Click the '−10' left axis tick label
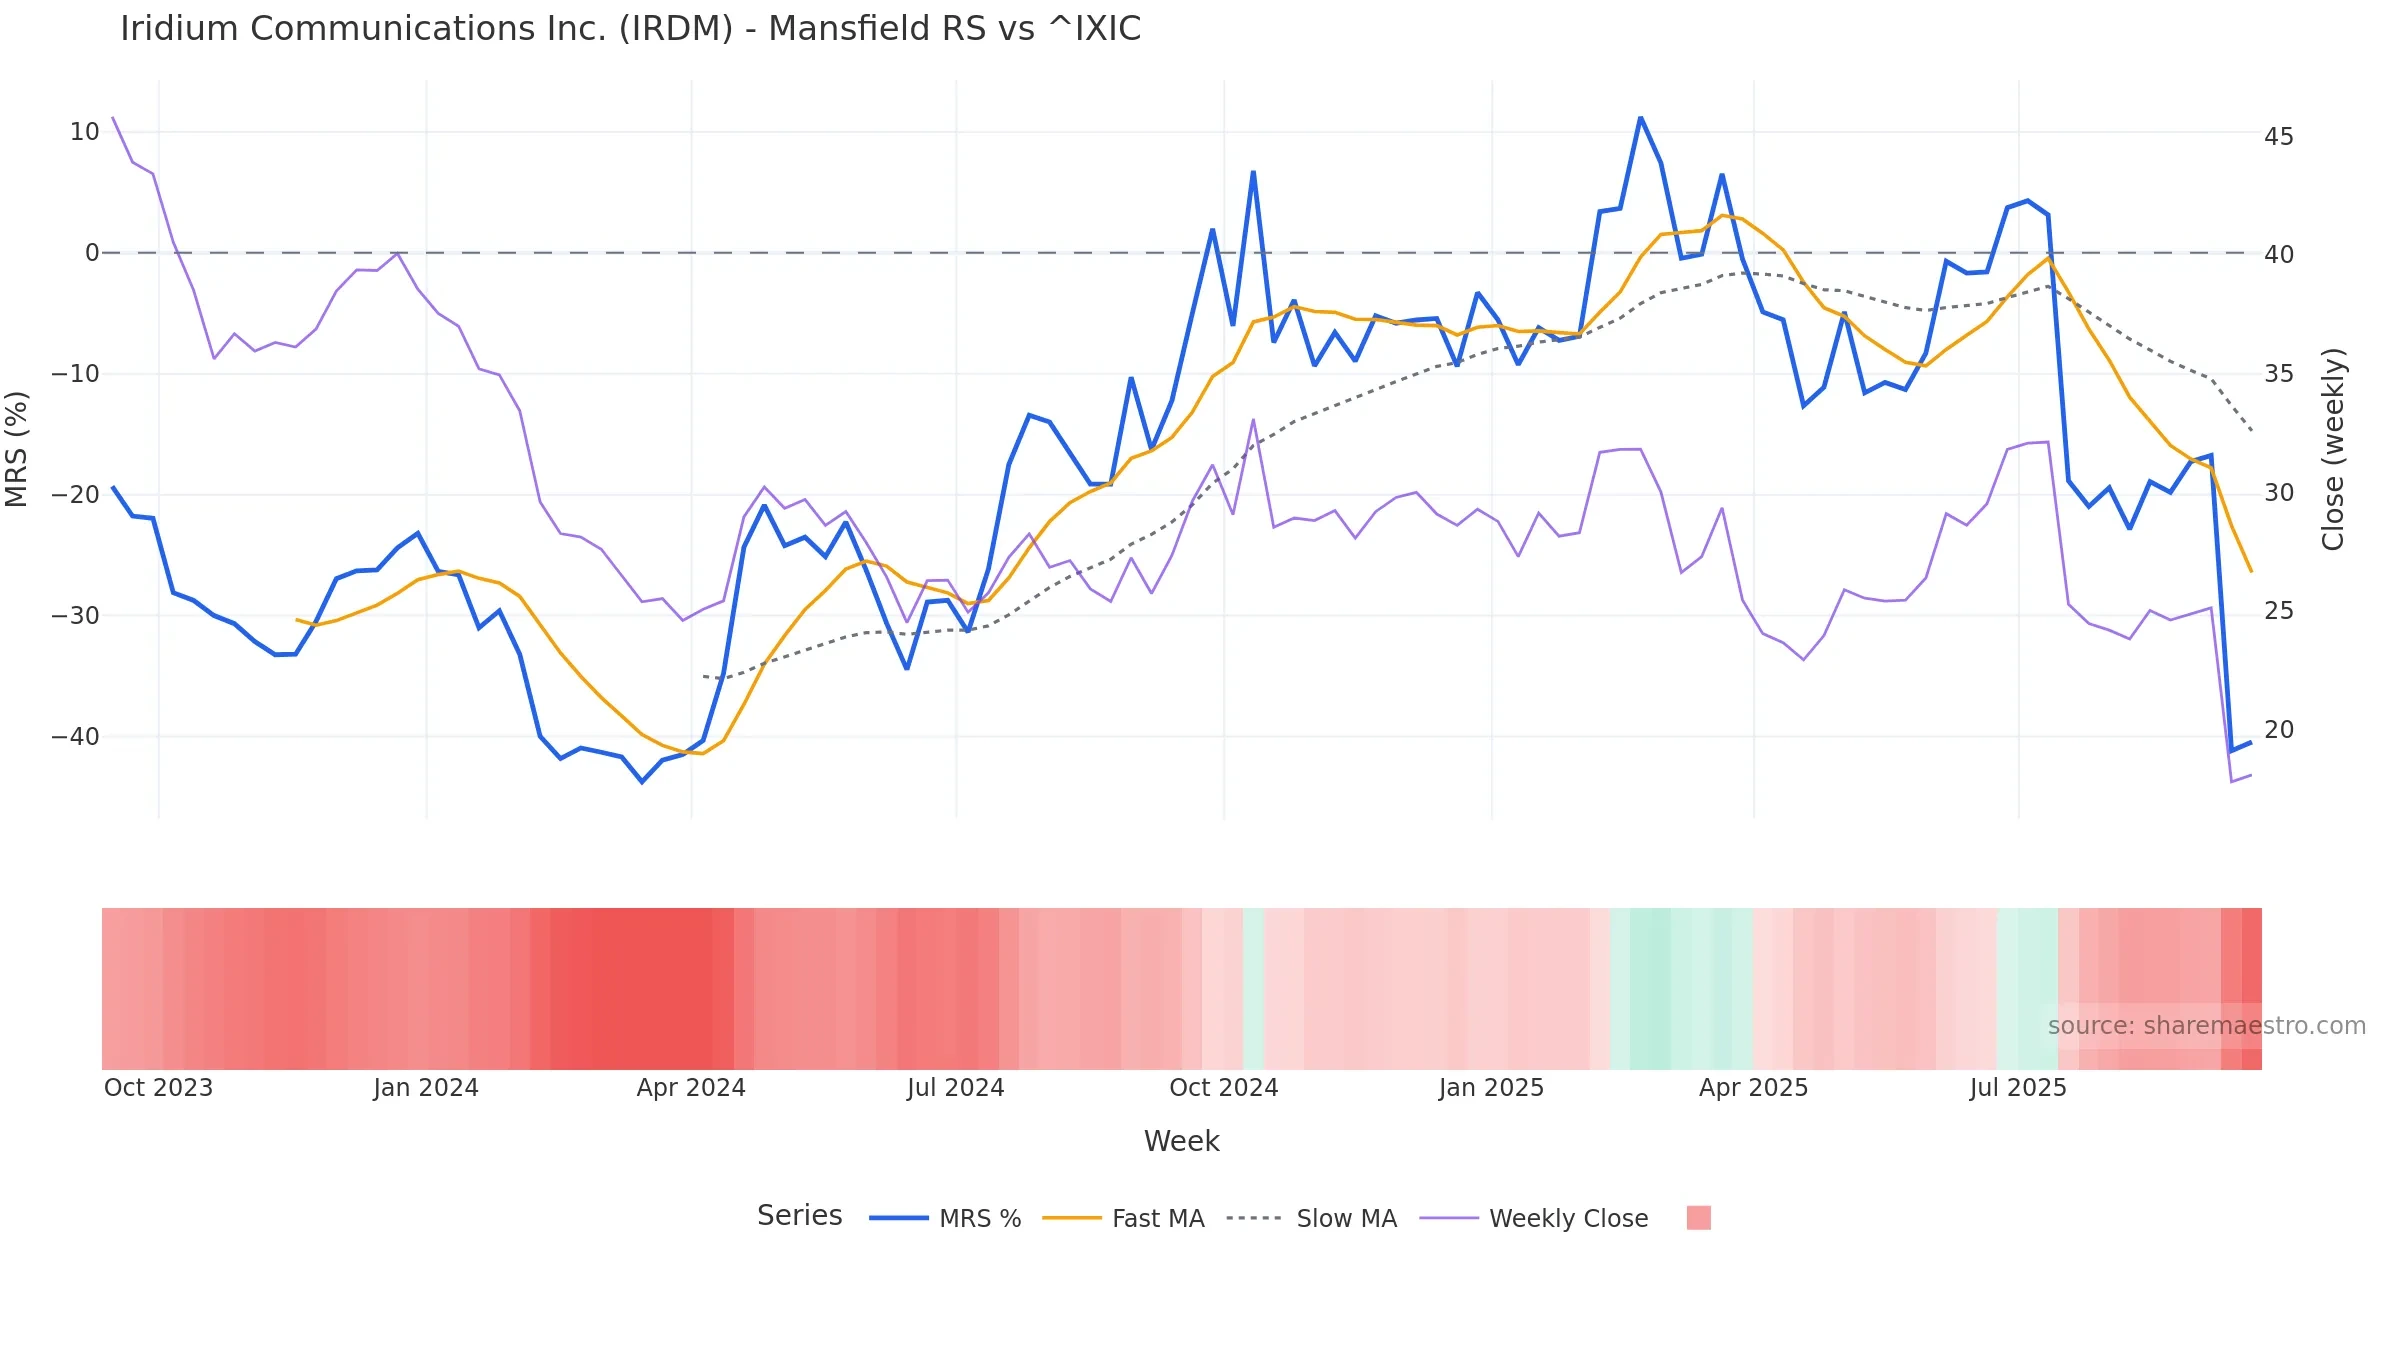Viewport: 2400px width, 1350px height. coord(75,374)
